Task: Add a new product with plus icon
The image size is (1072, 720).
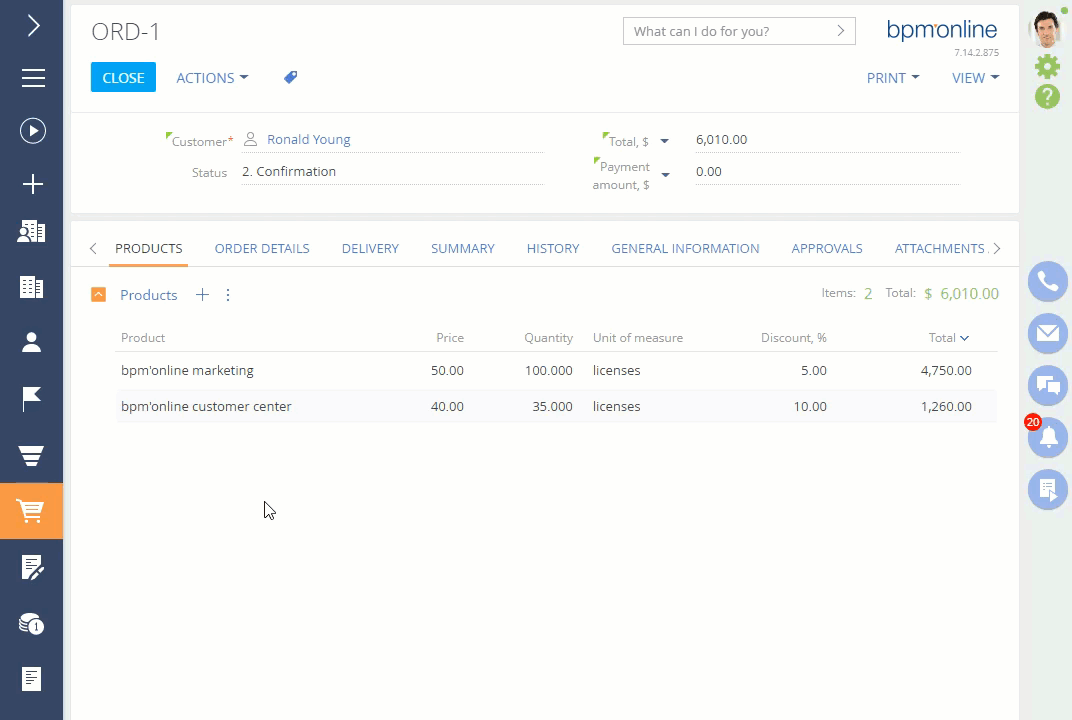Action: pyautogui.click(x=202, y=295)
